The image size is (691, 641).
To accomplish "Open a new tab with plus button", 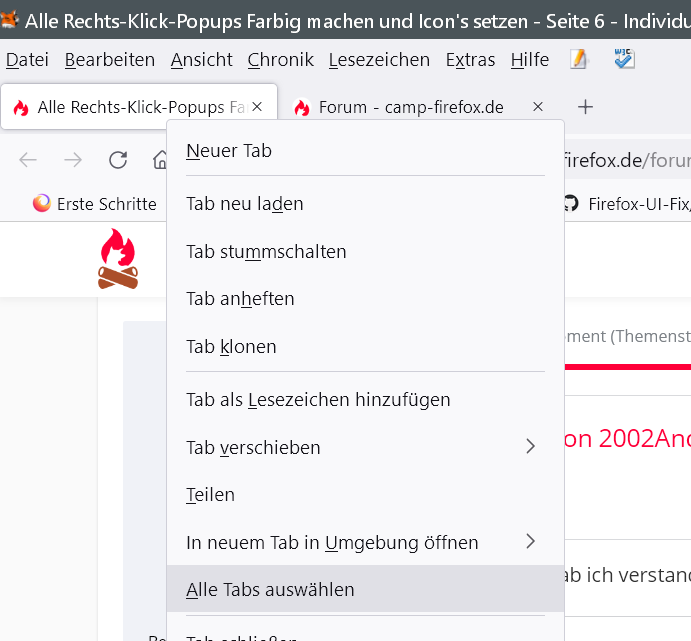I will coord(586,107).
